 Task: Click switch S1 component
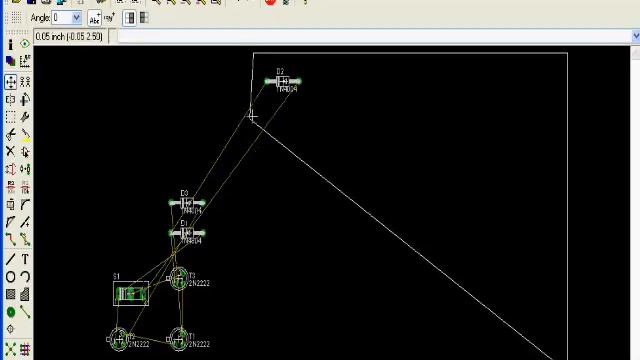(131, 293)
